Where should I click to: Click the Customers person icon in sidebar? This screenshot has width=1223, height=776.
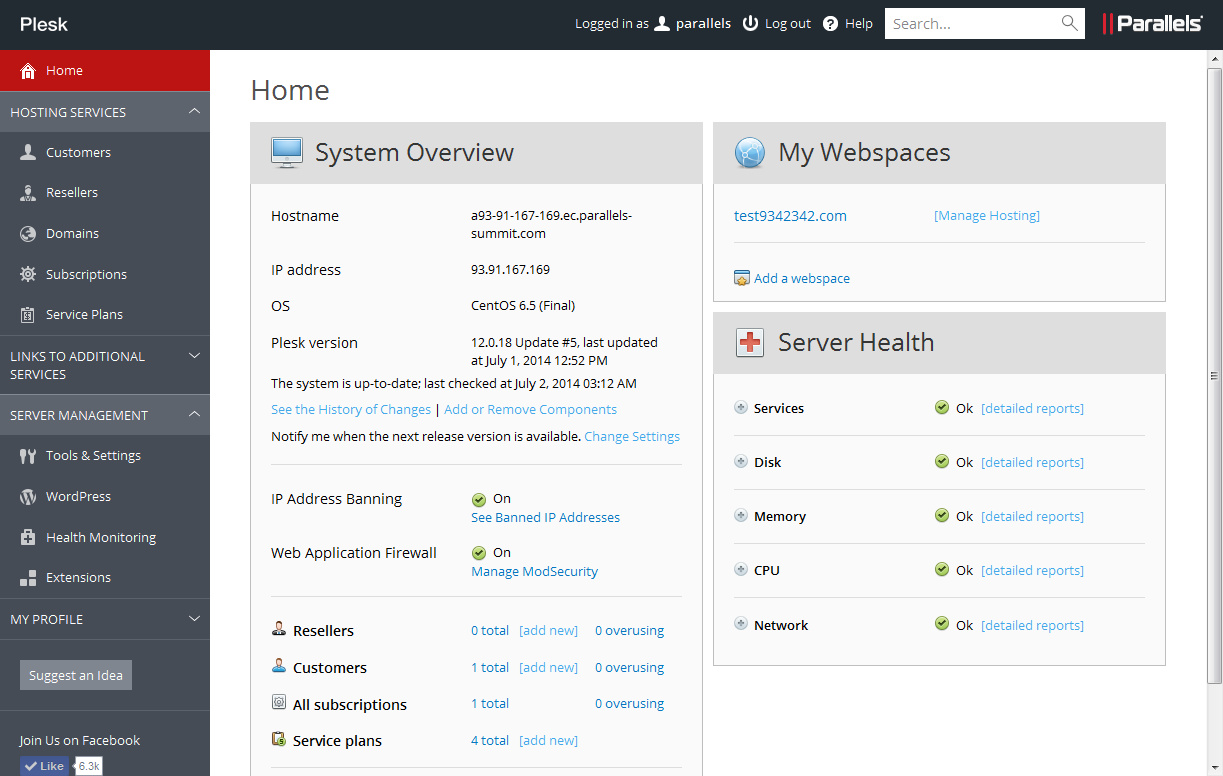point(28,152)
